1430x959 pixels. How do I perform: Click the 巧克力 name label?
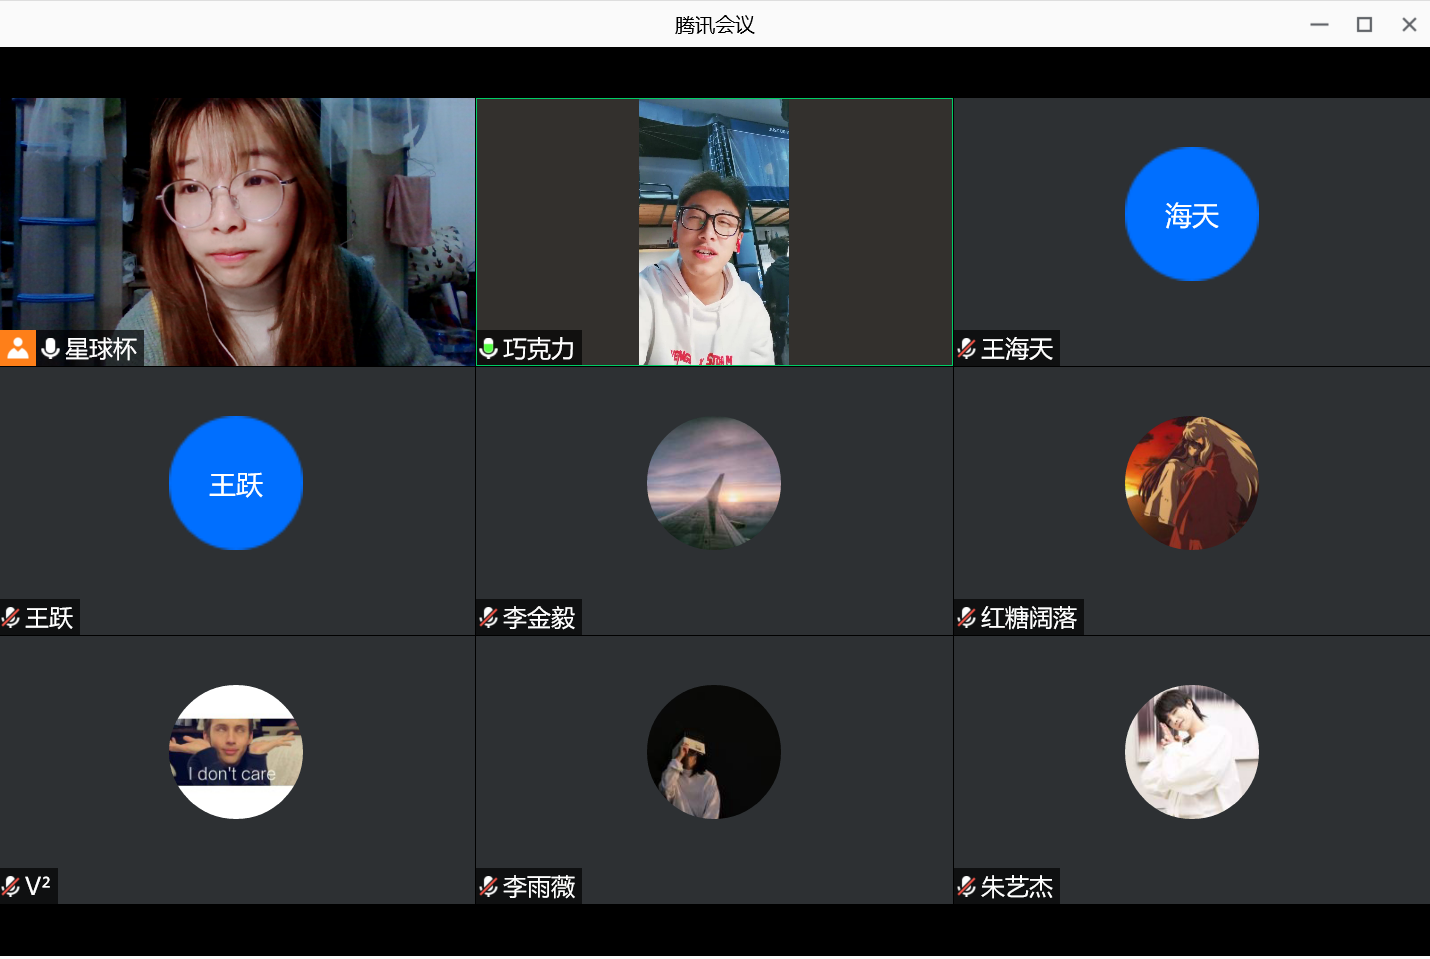pyautogui.click(x=539, y=348)
